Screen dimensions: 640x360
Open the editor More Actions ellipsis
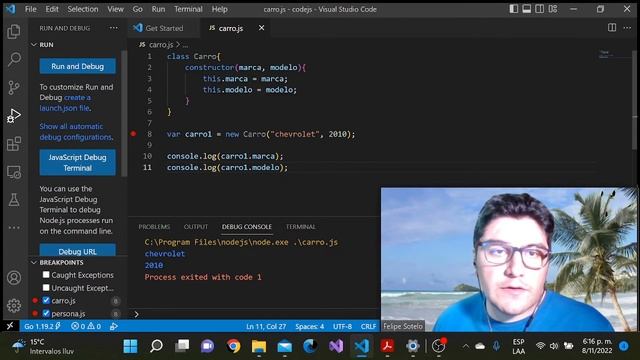627,28
